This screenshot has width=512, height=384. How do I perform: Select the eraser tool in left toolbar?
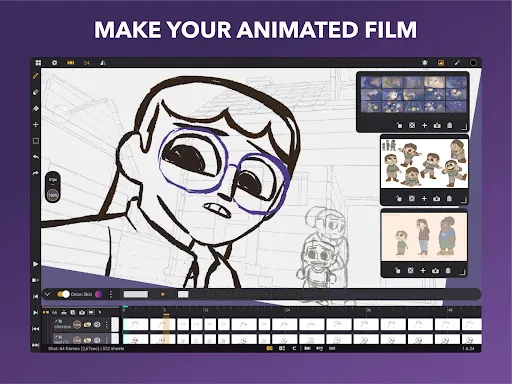[x=36, y=92]
